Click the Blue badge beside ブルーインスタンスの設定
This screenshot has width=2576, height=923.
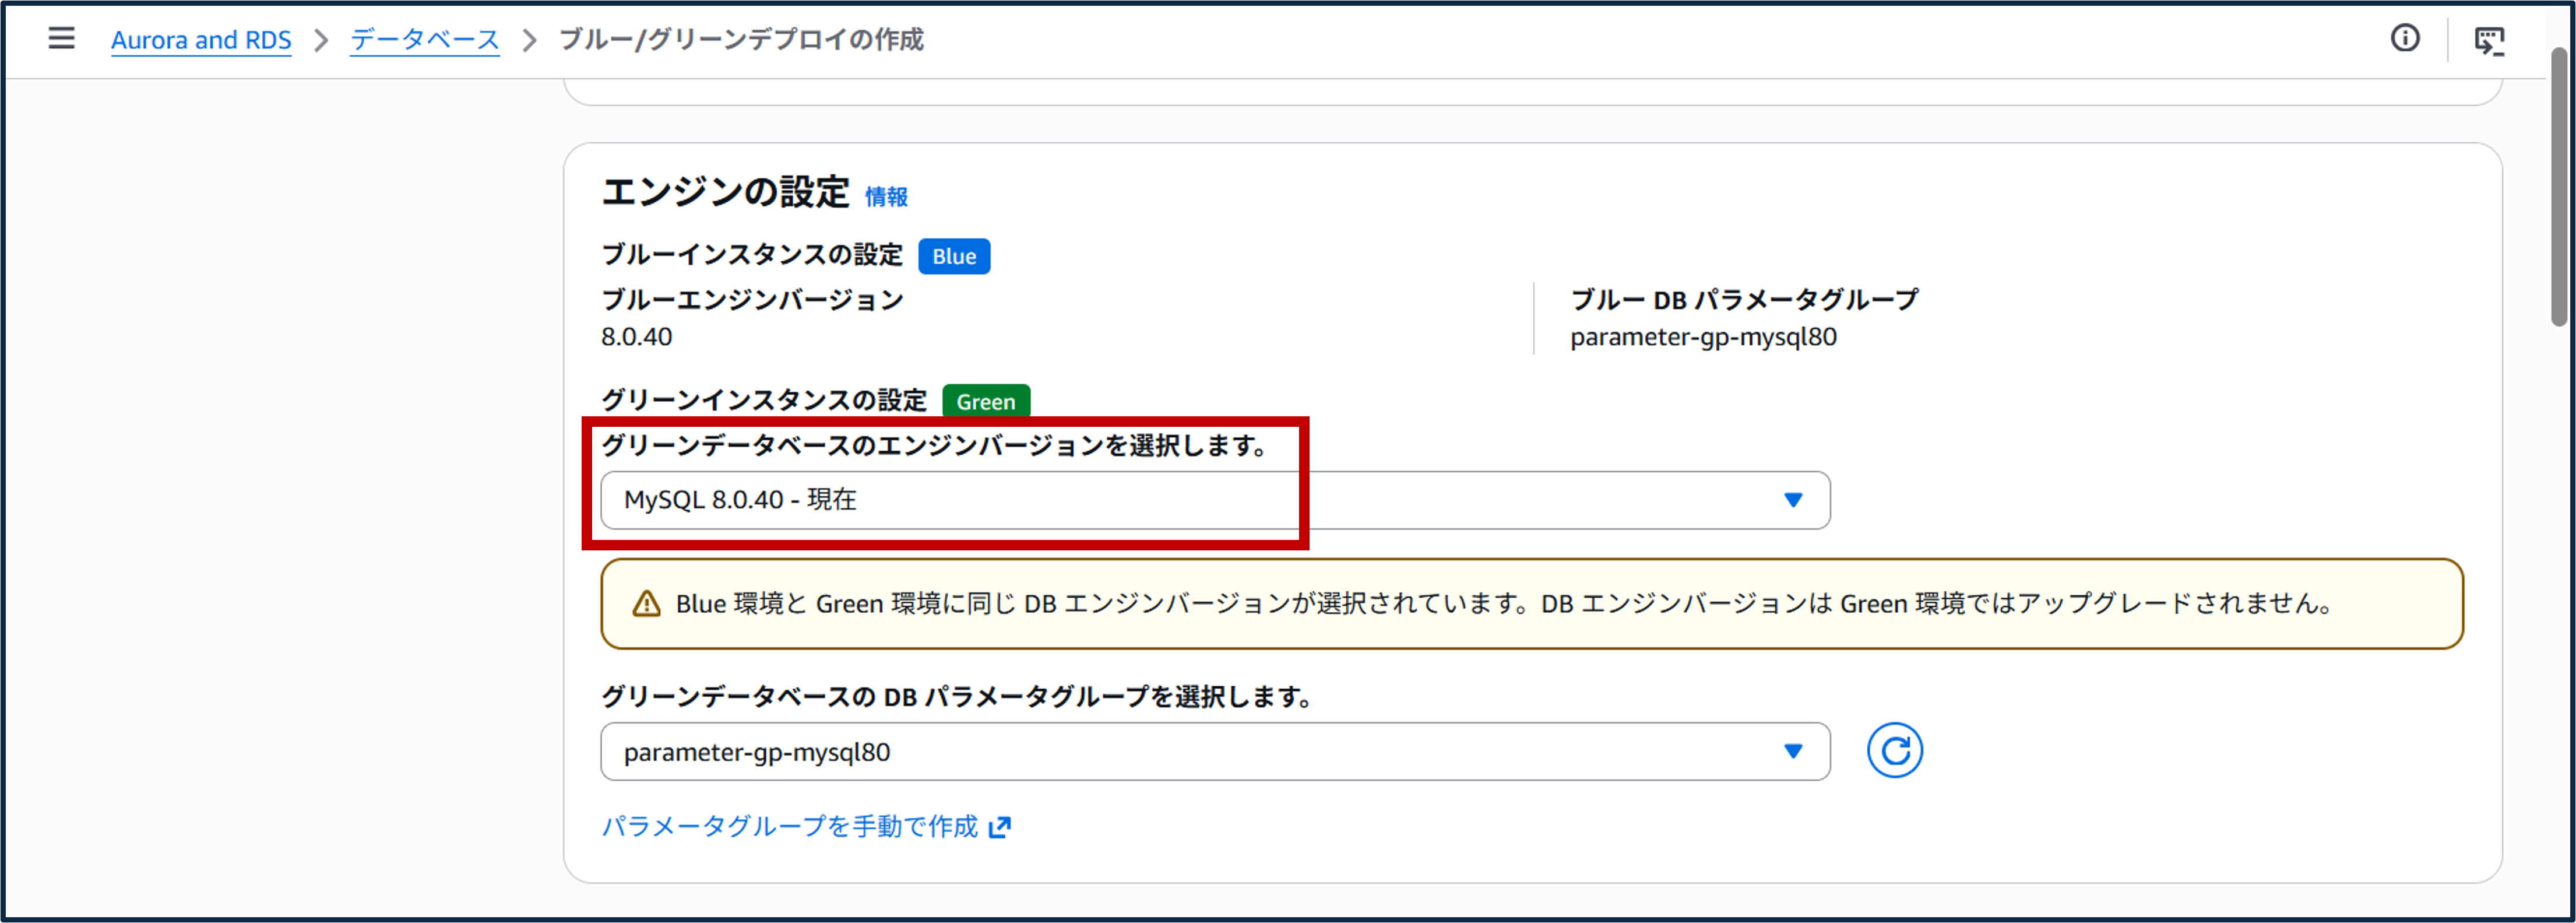point(953,256)
